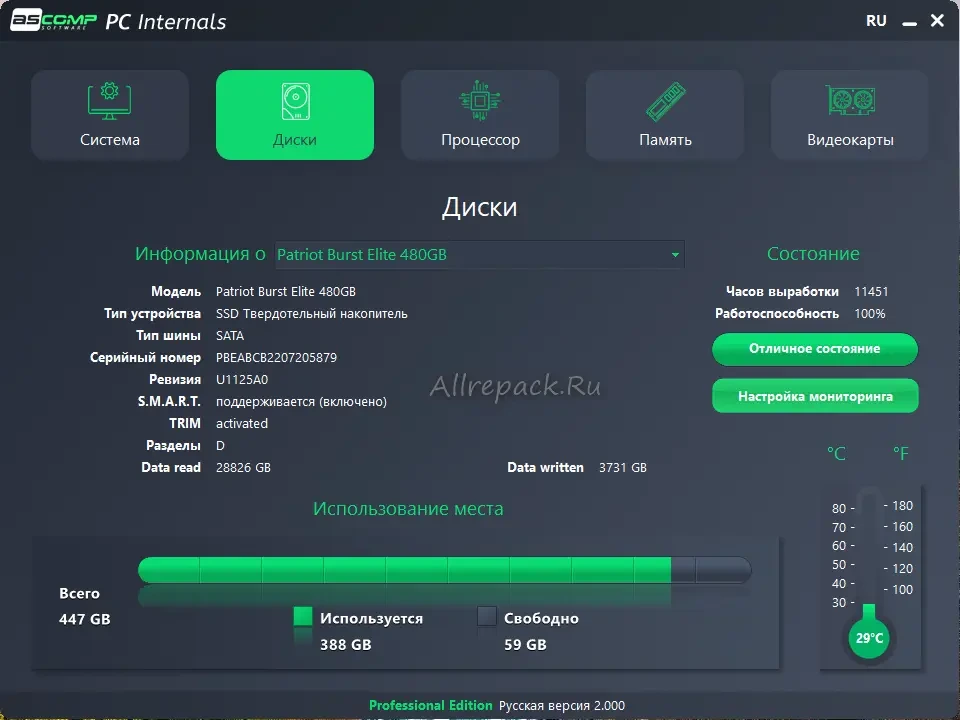This screenshot has width=960, height=720.
Task: Click the revision value U1125A0
Action: coord(242,380)
